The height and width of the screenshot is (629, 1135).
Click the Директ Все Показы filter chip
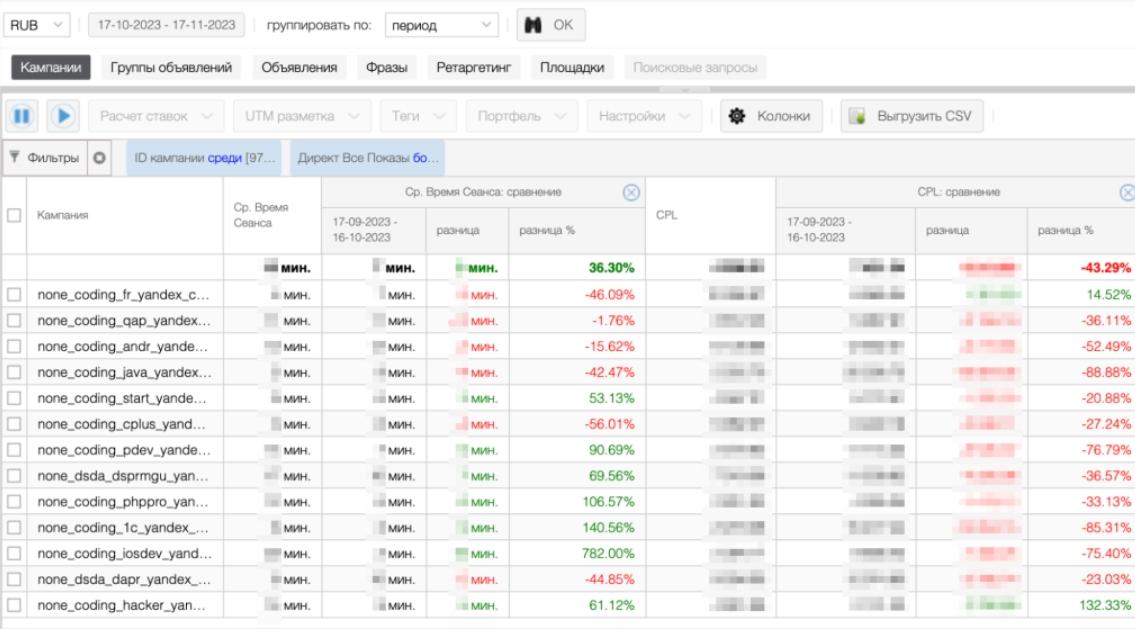[x=368, y=158]
